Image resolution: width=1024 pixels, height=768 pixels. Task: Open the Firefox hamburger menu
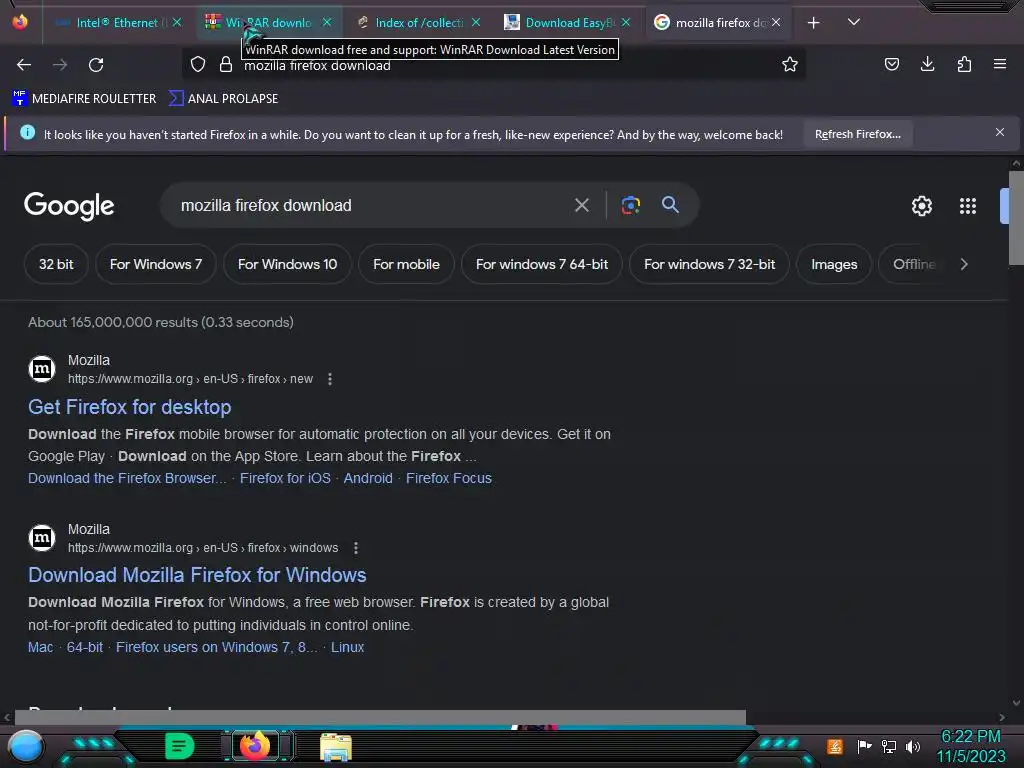click(1000, 64)
